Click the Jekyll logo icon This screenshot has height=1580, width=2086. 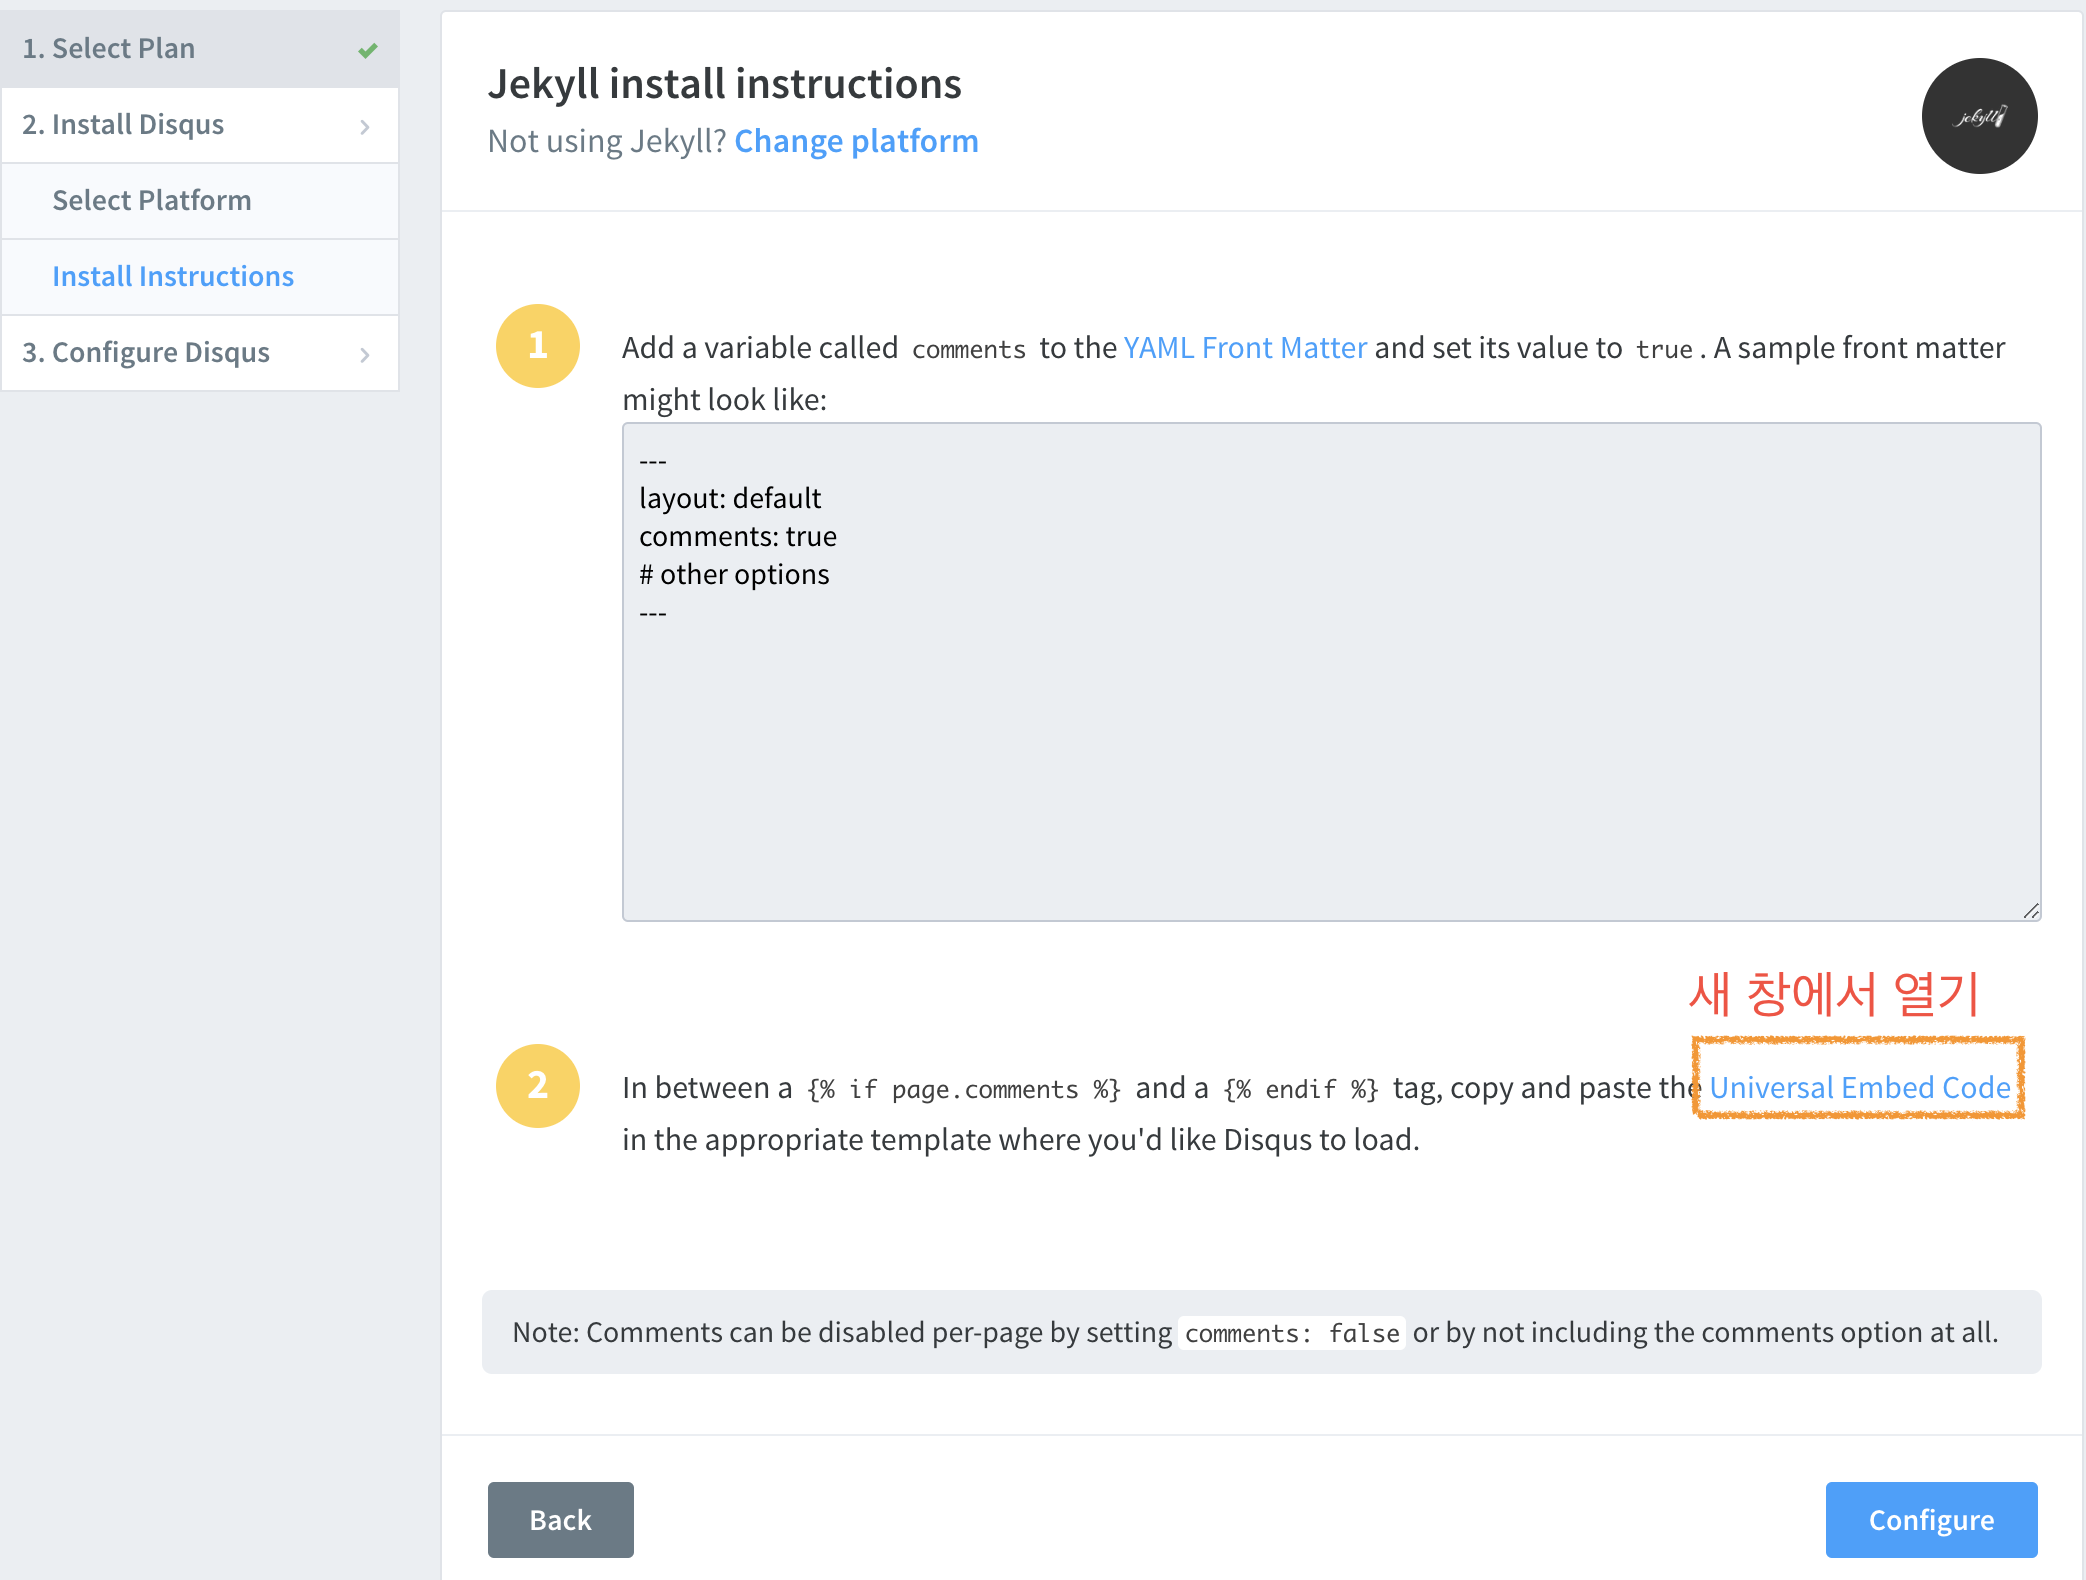(1979, 116)
